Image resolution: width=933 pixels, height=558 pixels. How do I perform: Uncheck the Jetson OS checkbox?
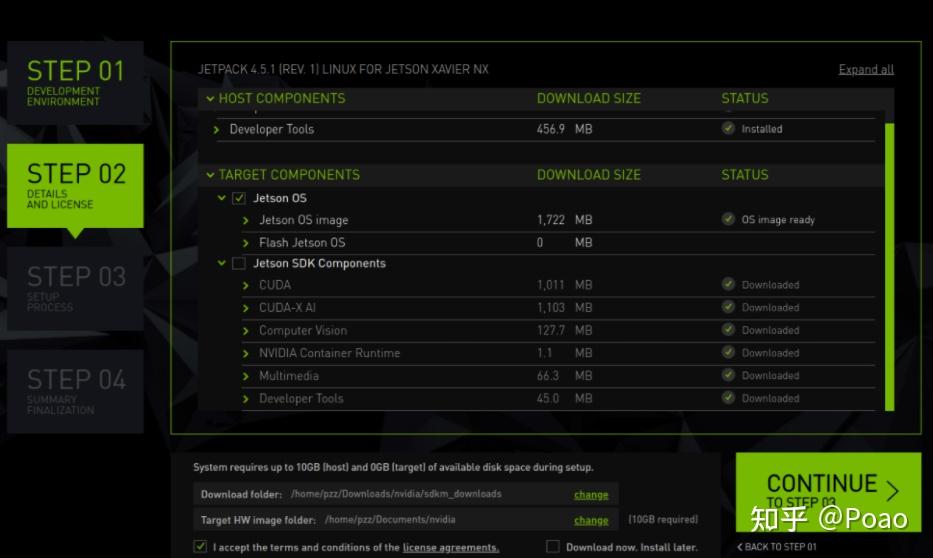pyautogui.click(x=239, y=198)
